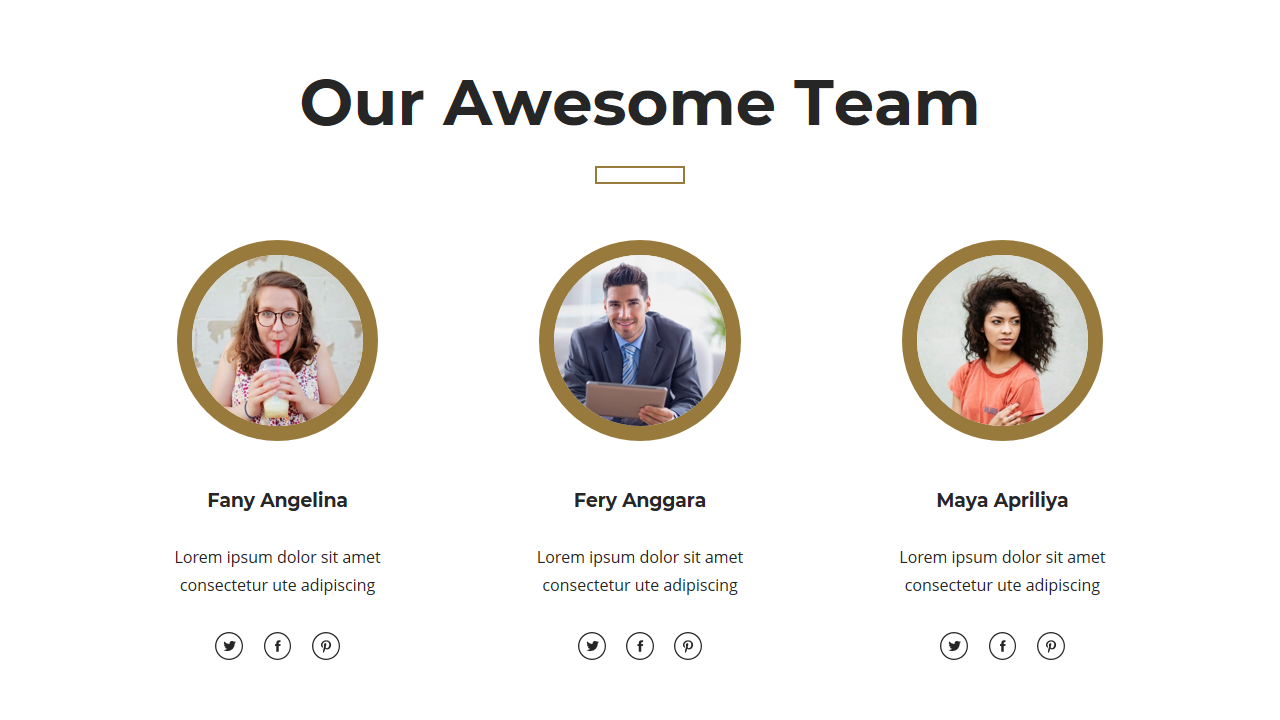Open Maya Apriliya's Facebook icon
1280x720 pixels.
(x=1002, y=646)
